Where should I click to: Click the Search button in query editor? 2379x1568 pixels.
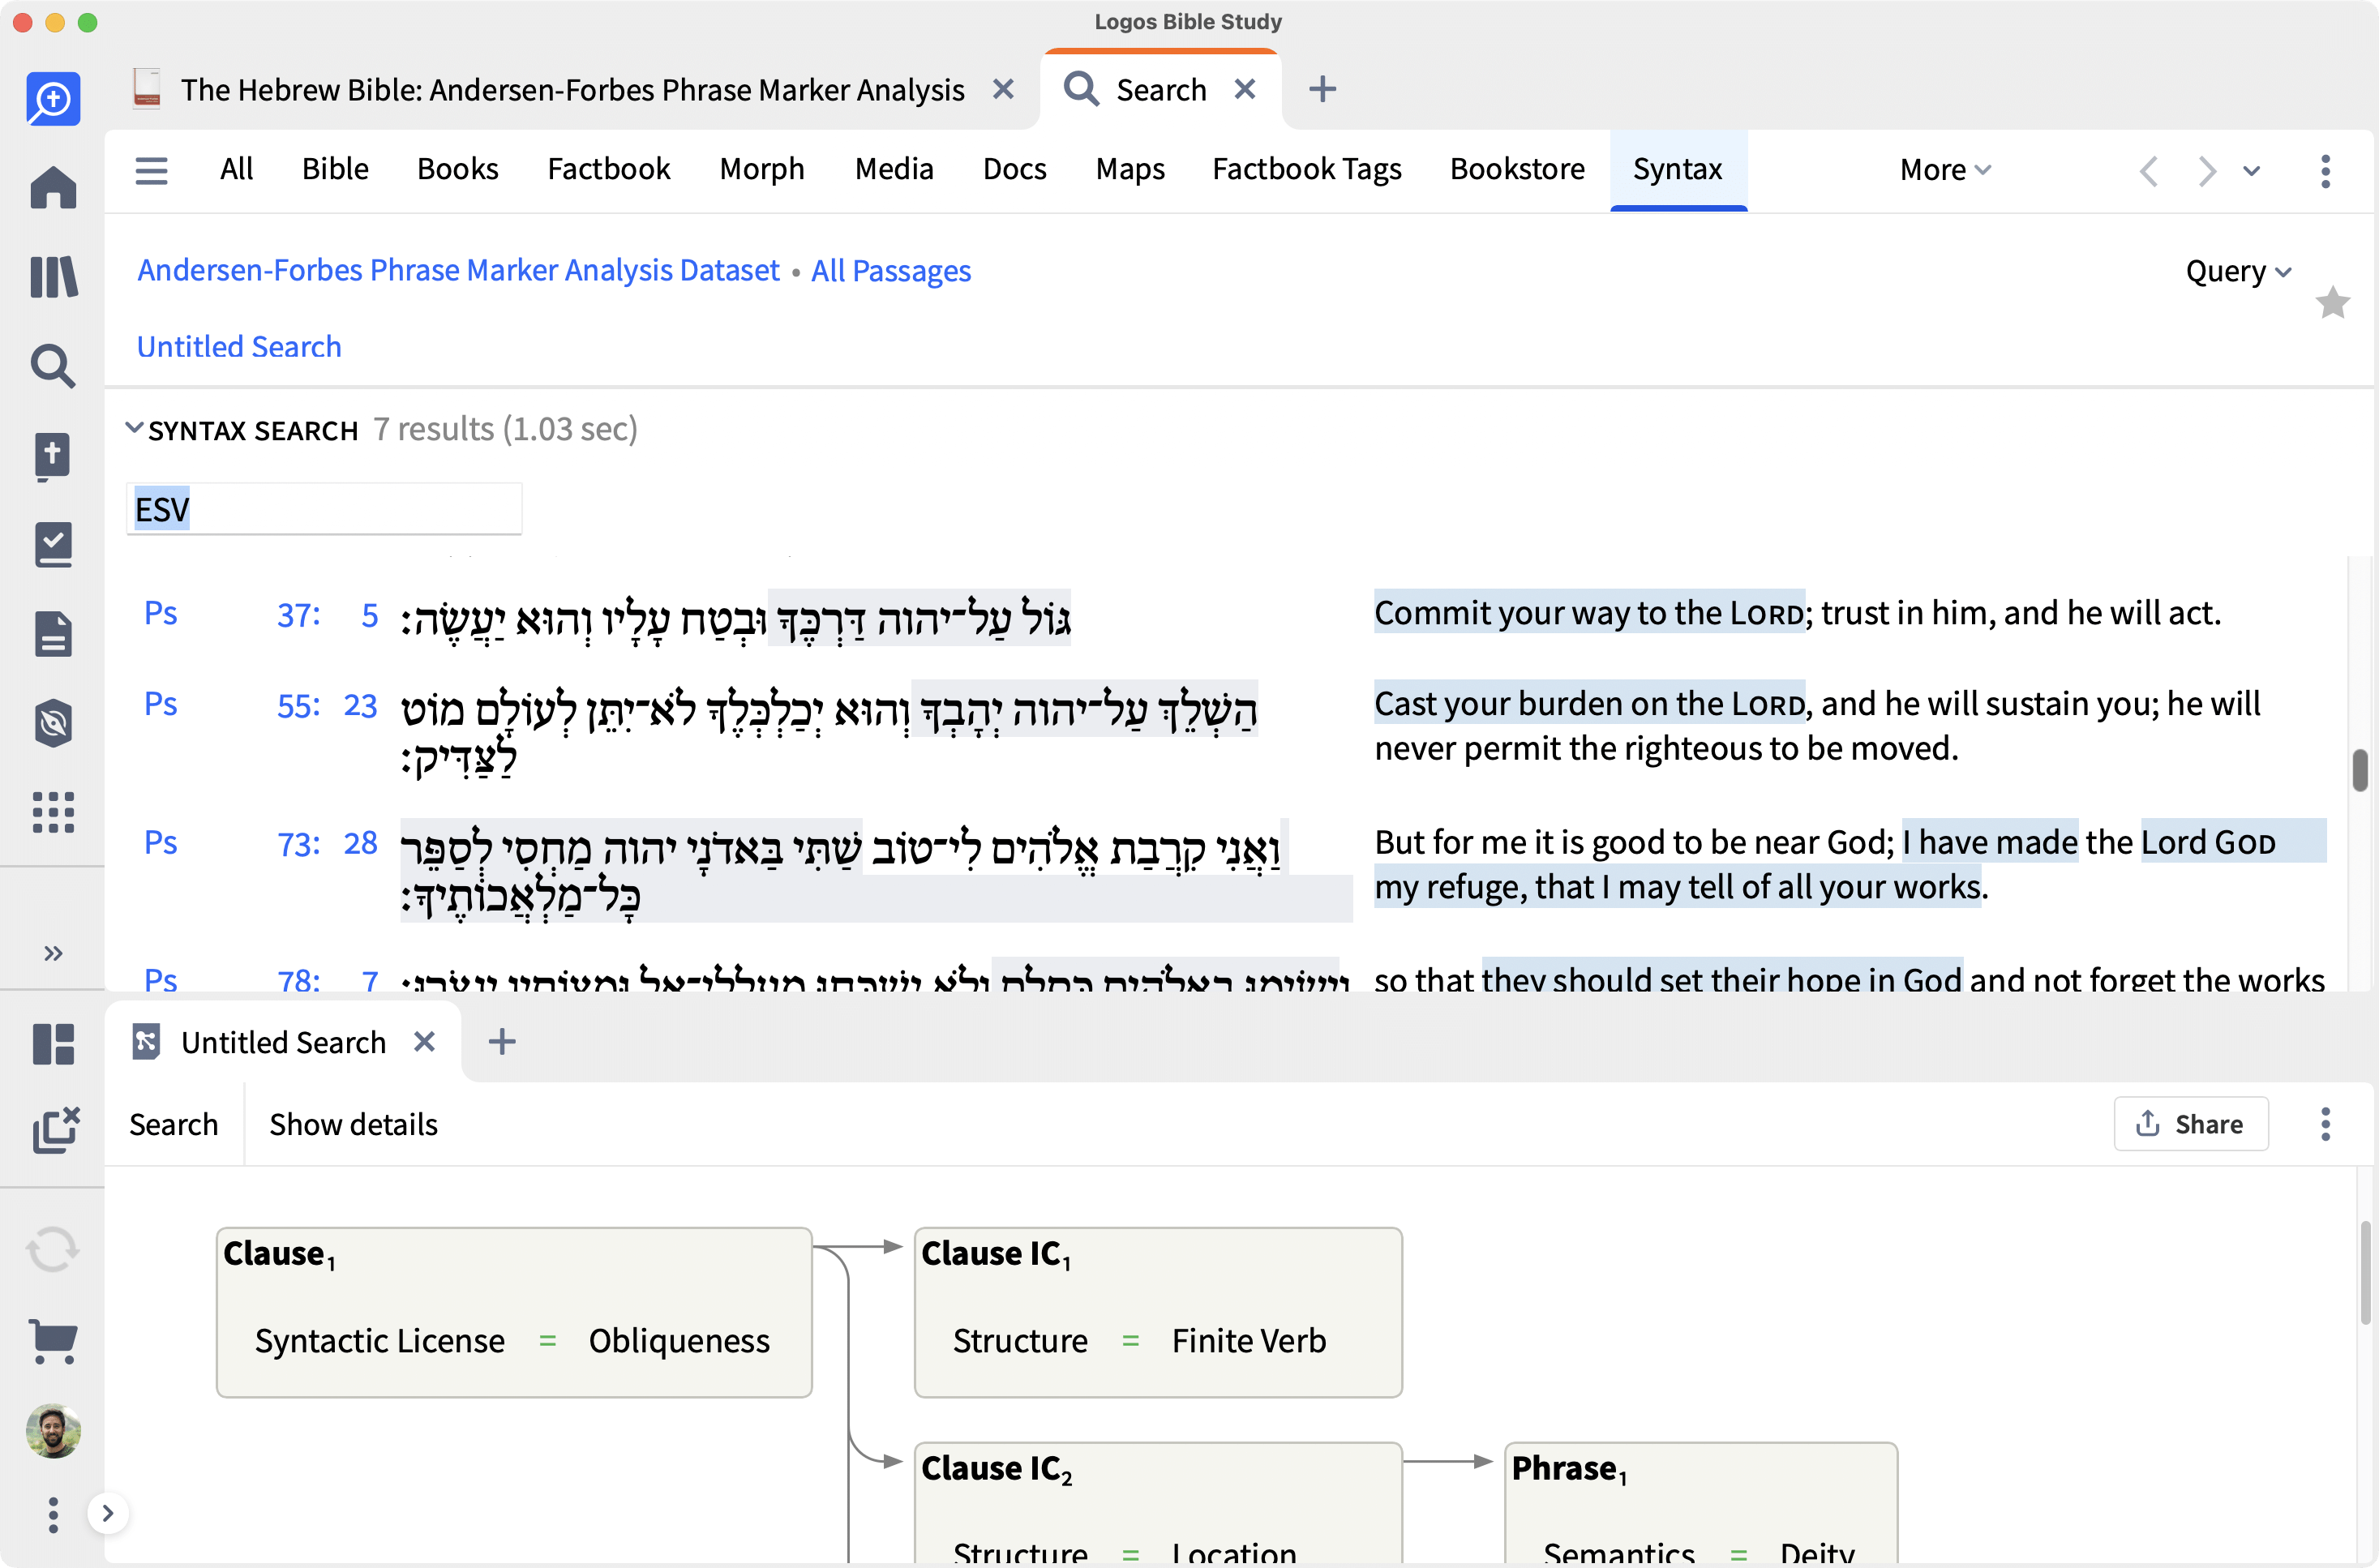[173, 1125]
